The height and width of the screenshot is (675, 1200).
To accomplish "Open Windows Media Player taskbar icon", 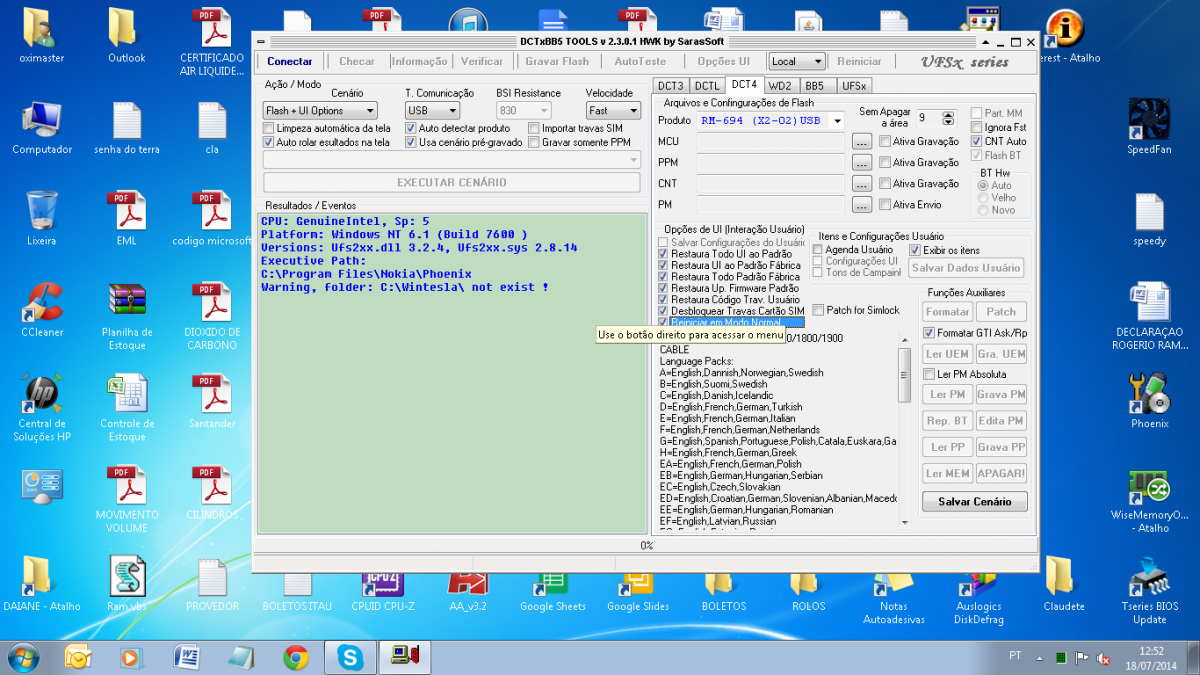I will tap(131, 657).
